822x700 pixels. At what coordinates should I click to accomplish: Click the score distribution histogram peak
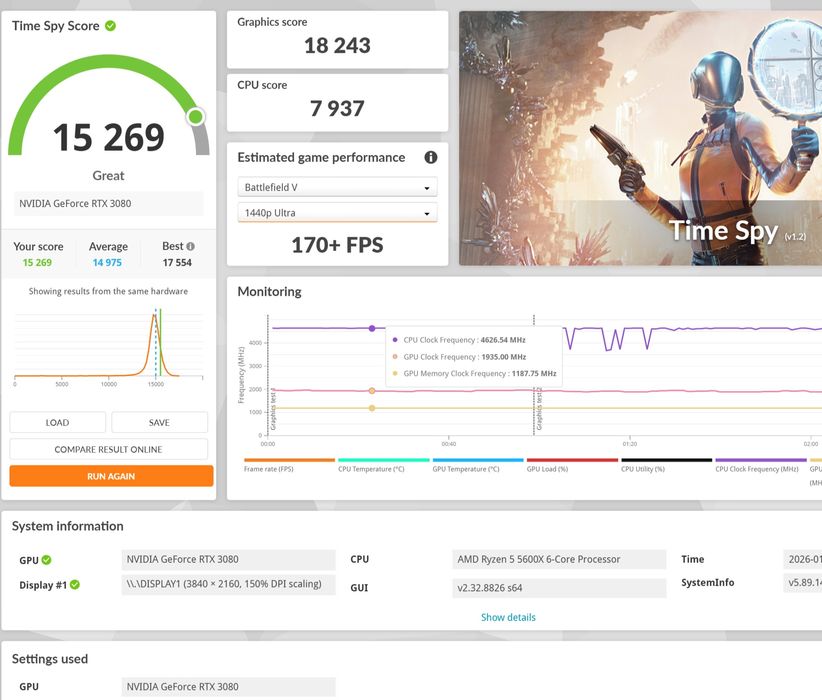click(155, 316)
